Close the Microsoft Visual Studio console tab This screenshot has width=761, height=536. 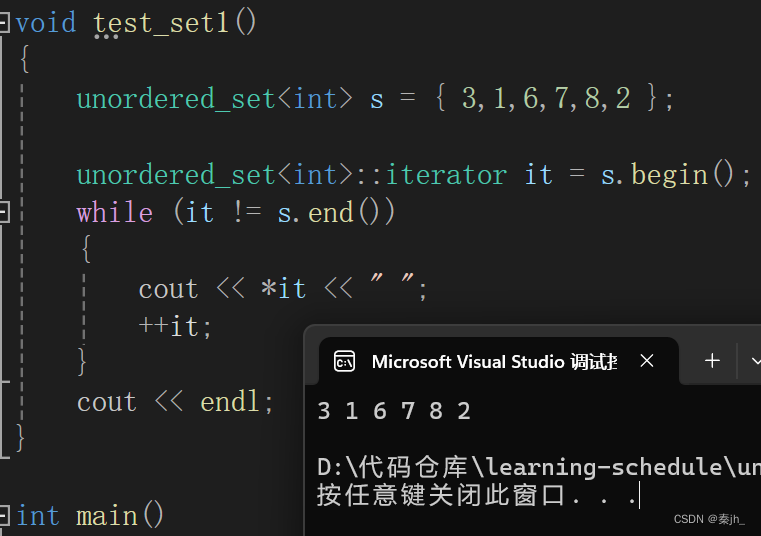647,361
